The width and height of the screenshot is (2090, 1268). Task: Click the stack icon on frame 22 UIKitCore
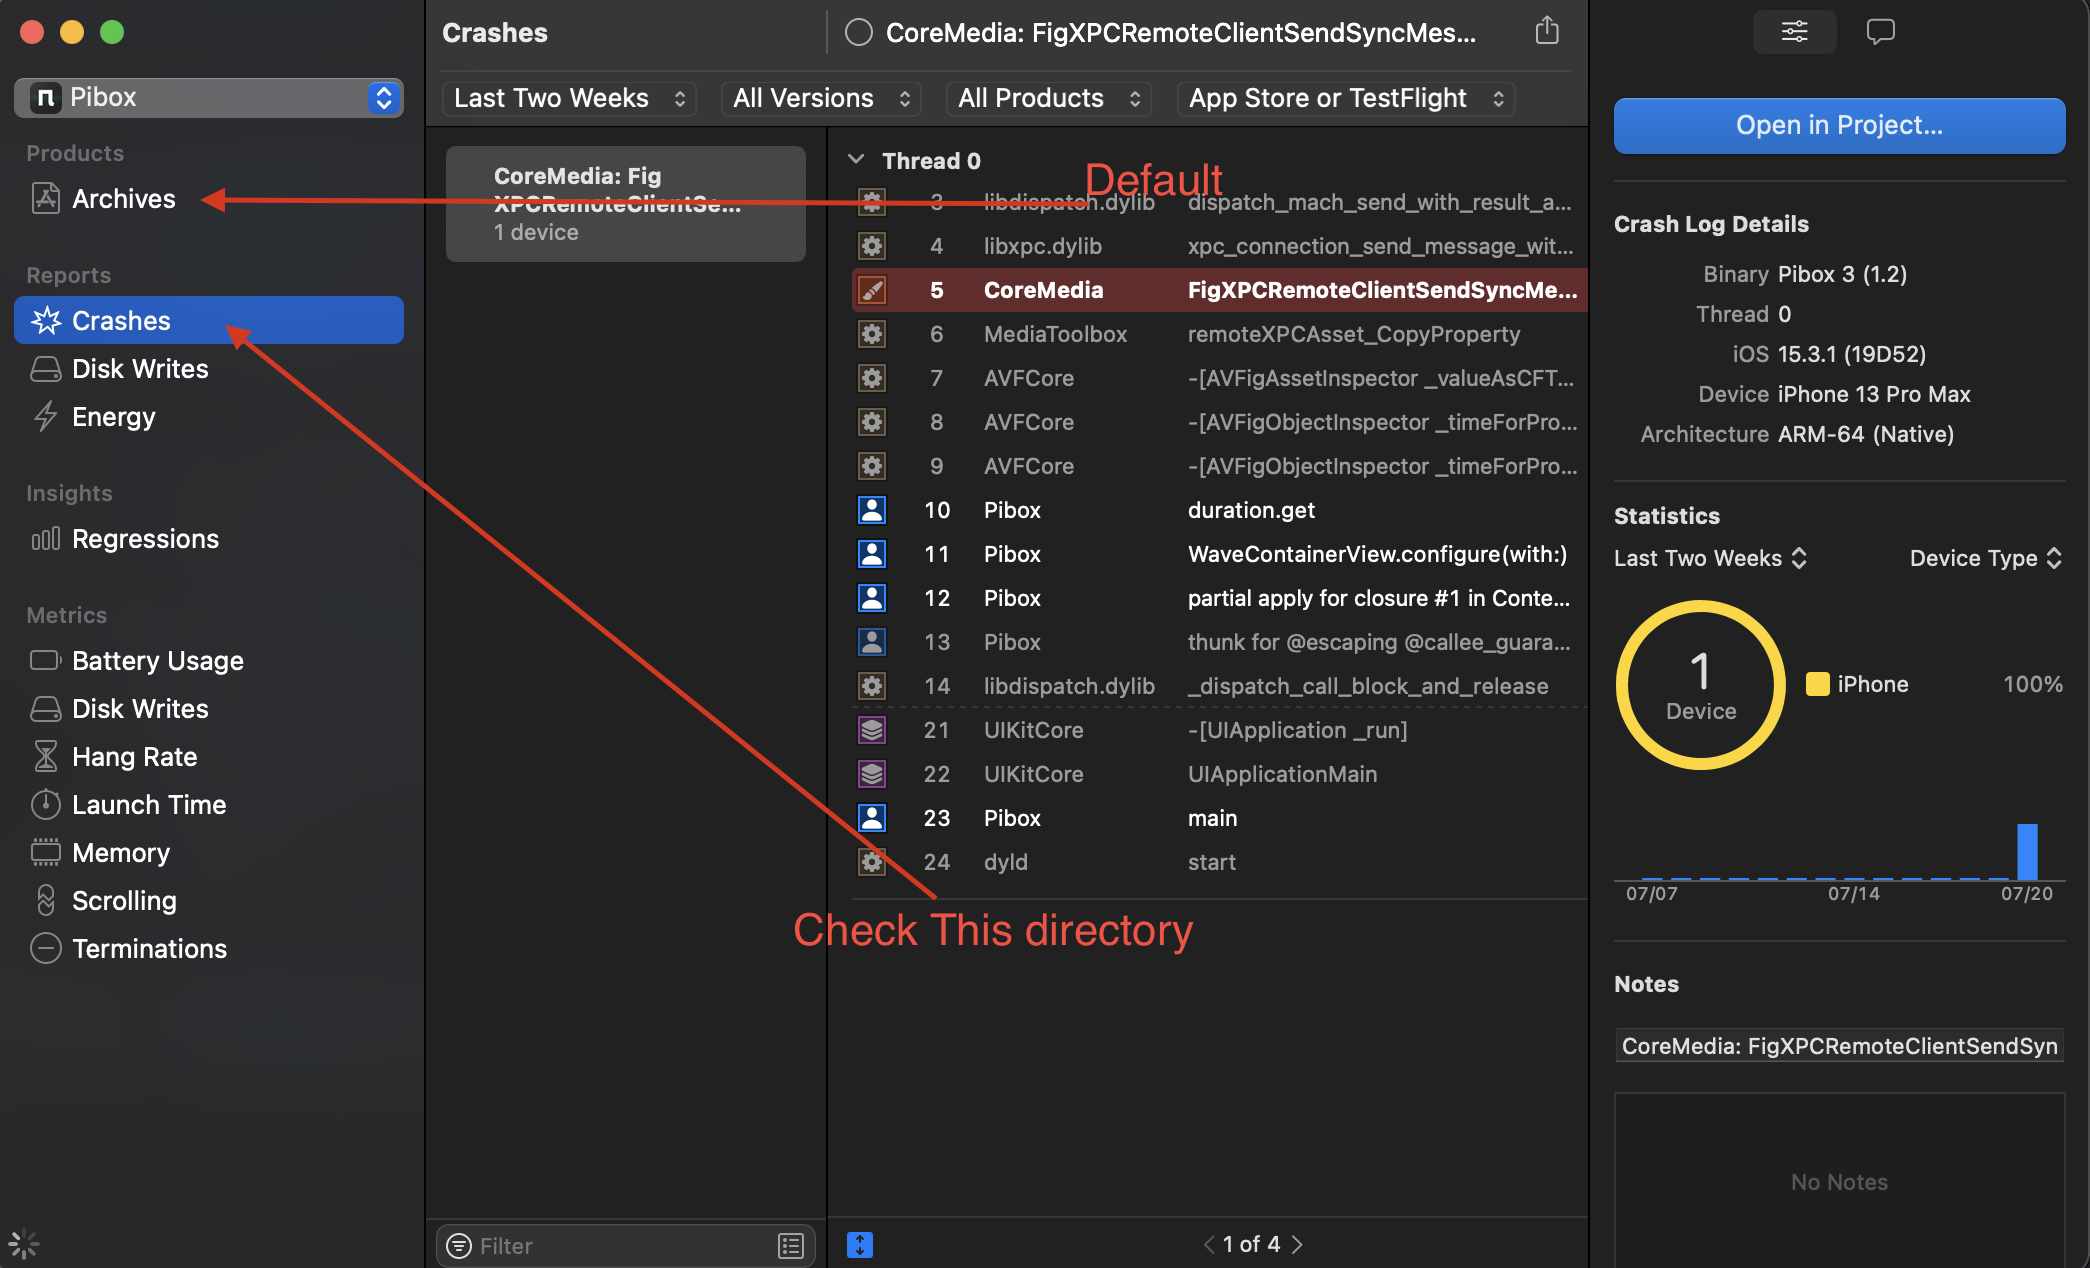[872, 774]
